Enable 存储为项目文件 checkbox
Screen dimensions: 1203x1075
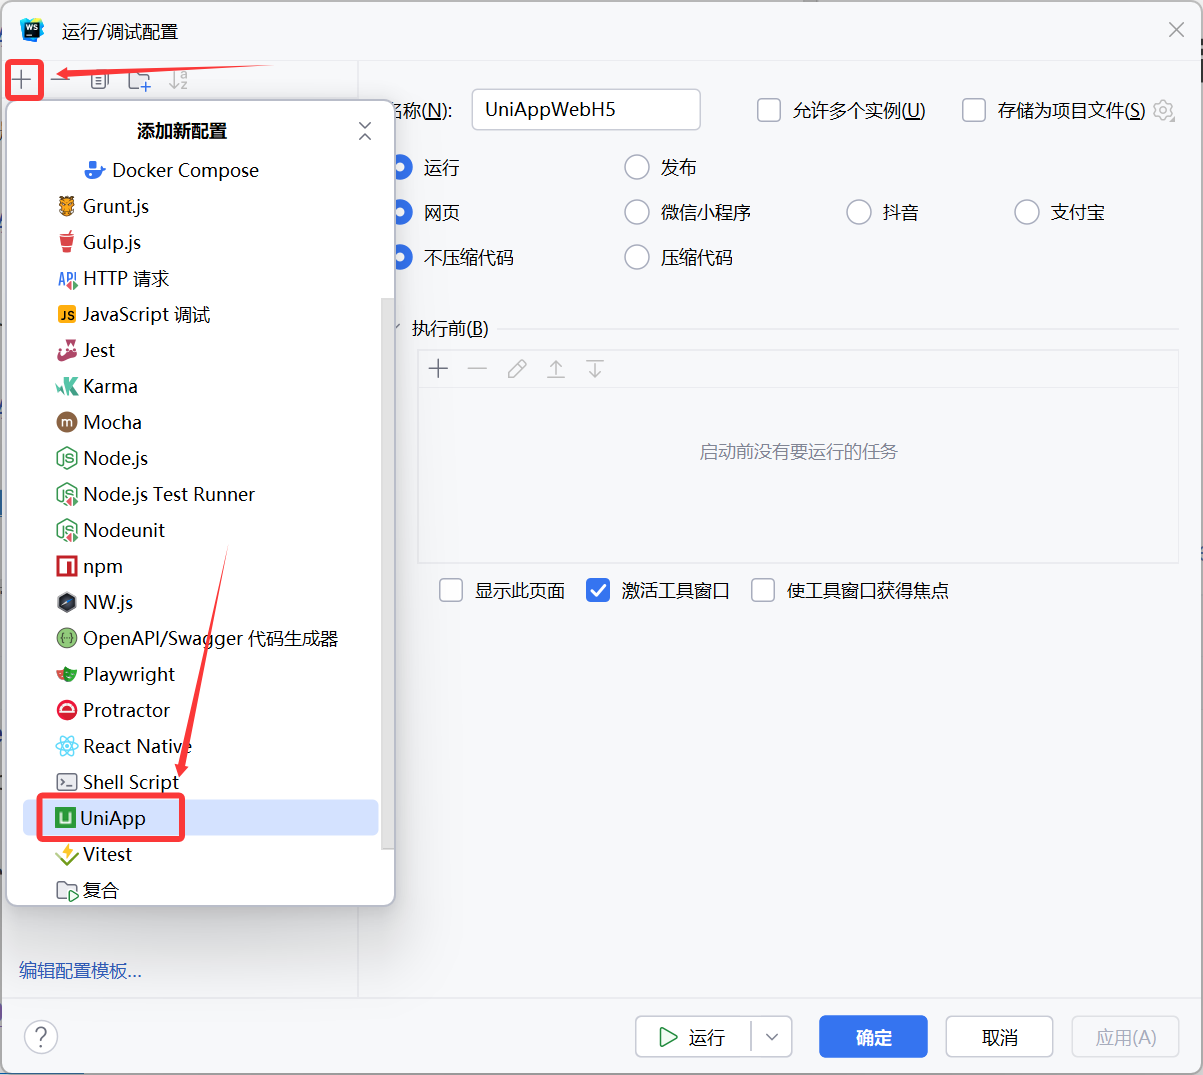(974, 110)
